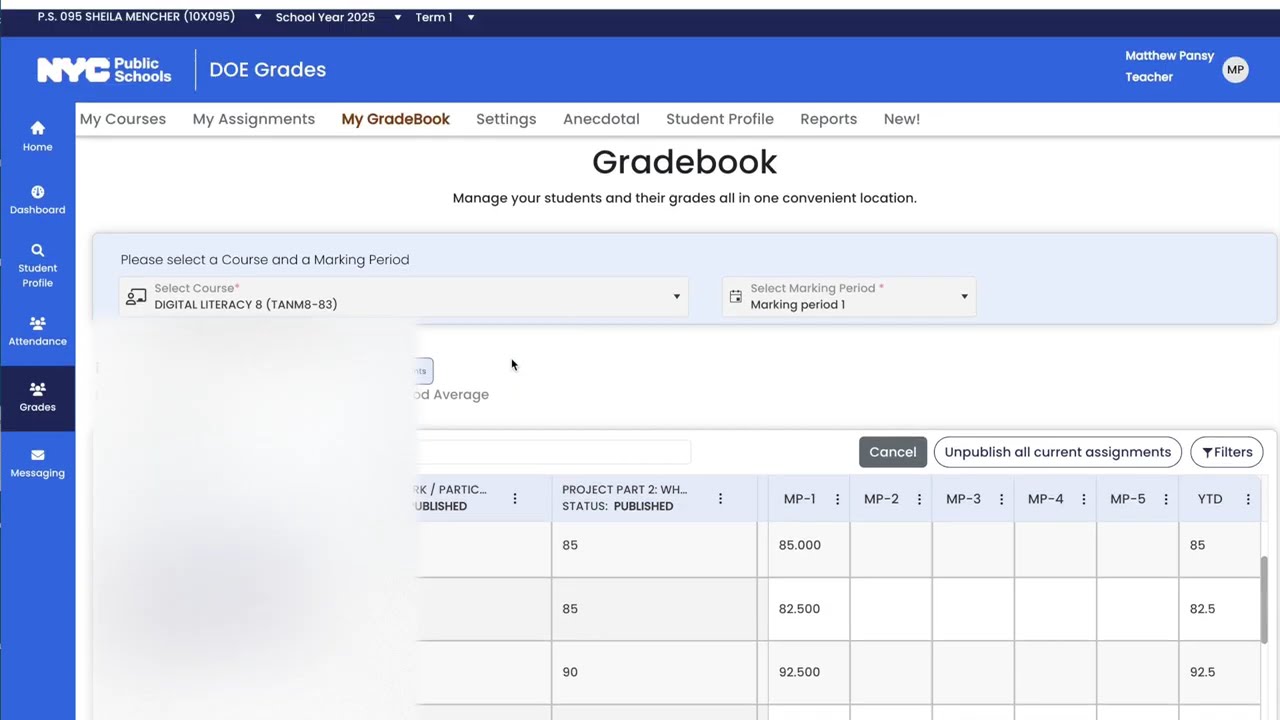Open the Filters button
The image size is (1280, 720).
(x=1227, y=452)
